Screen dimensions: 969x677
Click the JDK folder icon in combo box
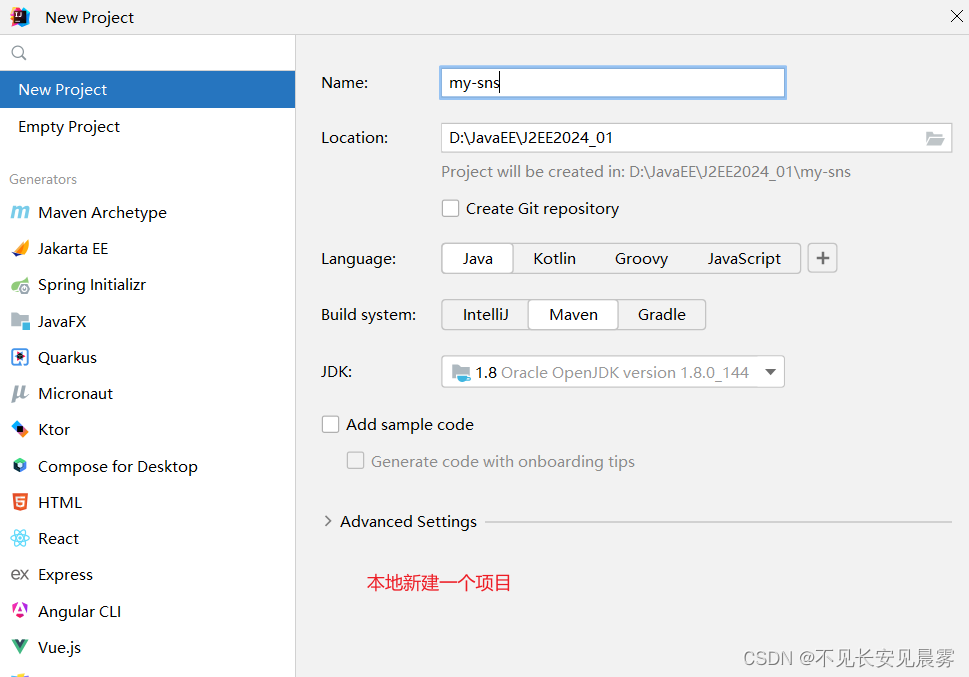point(461,372)
